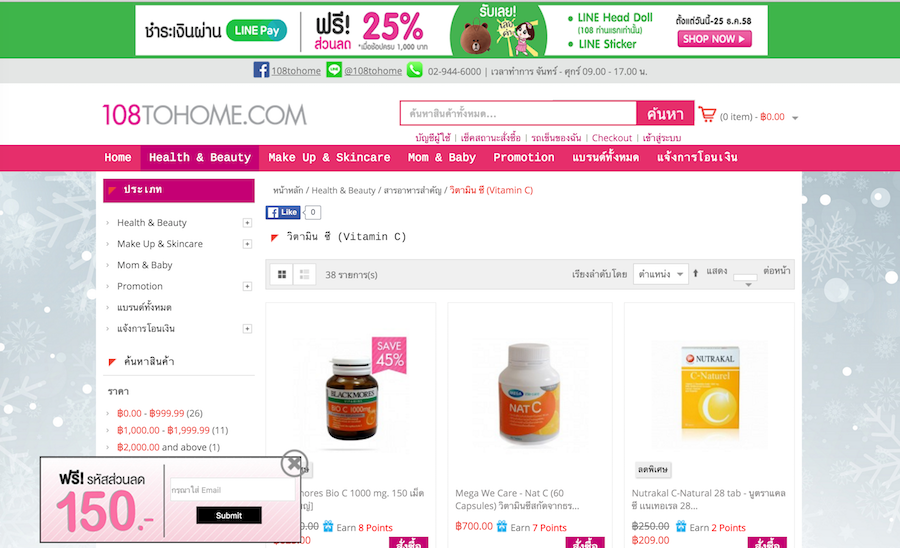Close the discount code popup

coord(294,463)
